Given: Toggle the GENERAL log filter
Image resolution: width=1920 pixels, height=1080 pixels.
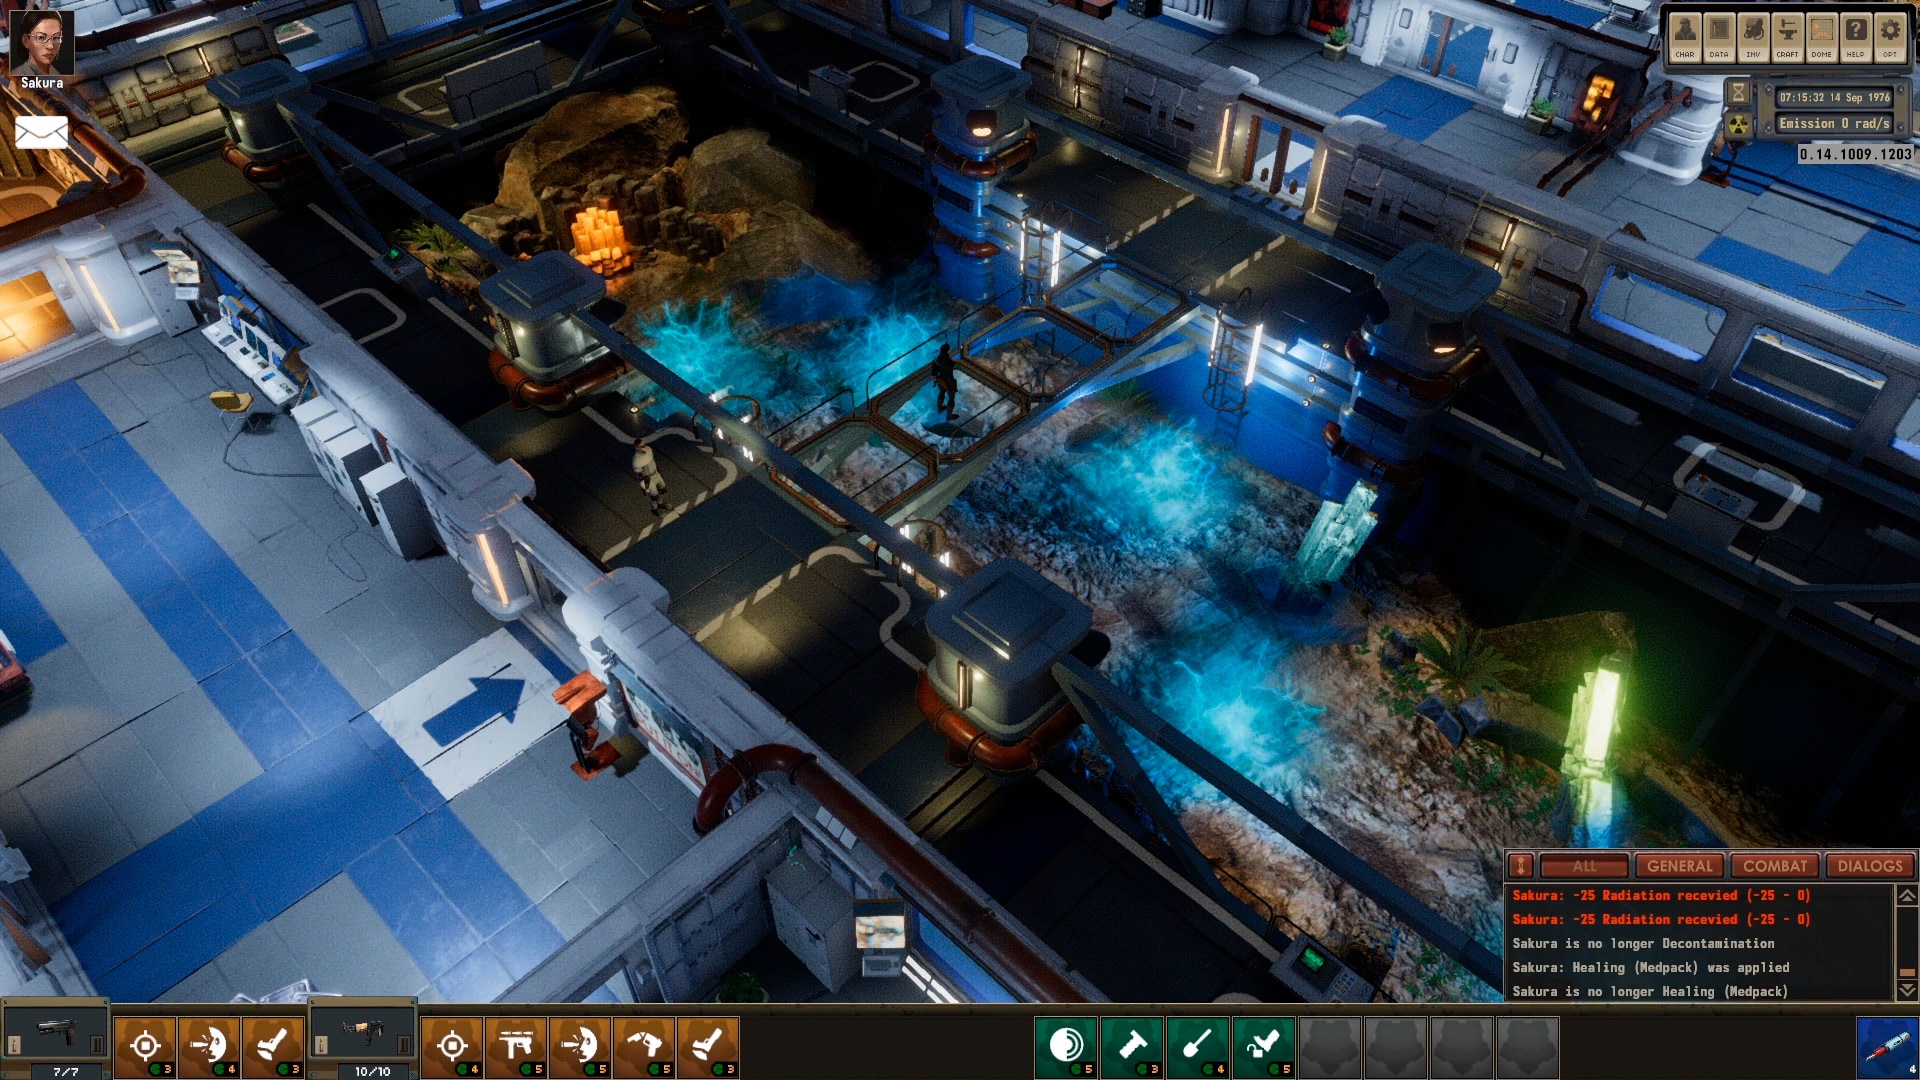Looking at the screenshot, I should pos(1679,865).
